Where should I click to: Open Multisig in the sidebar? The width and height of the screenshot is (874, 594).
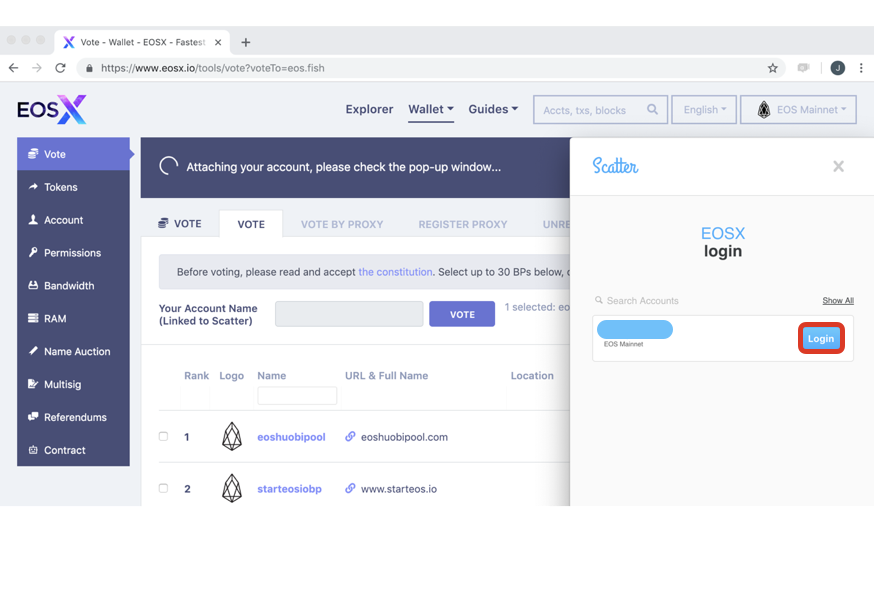click(x=74, y=384)
